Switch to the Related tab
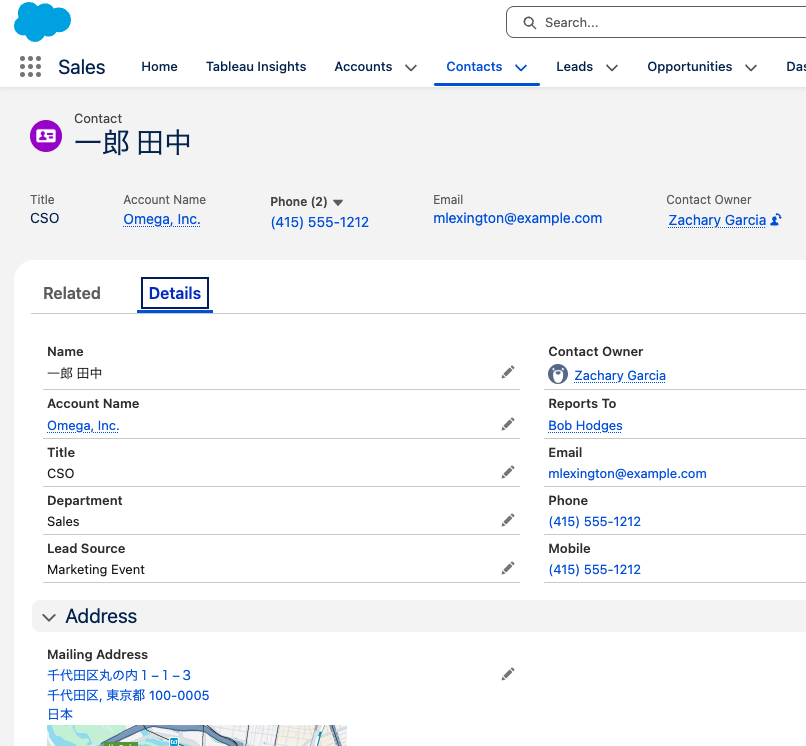 (x=72, y=293)
